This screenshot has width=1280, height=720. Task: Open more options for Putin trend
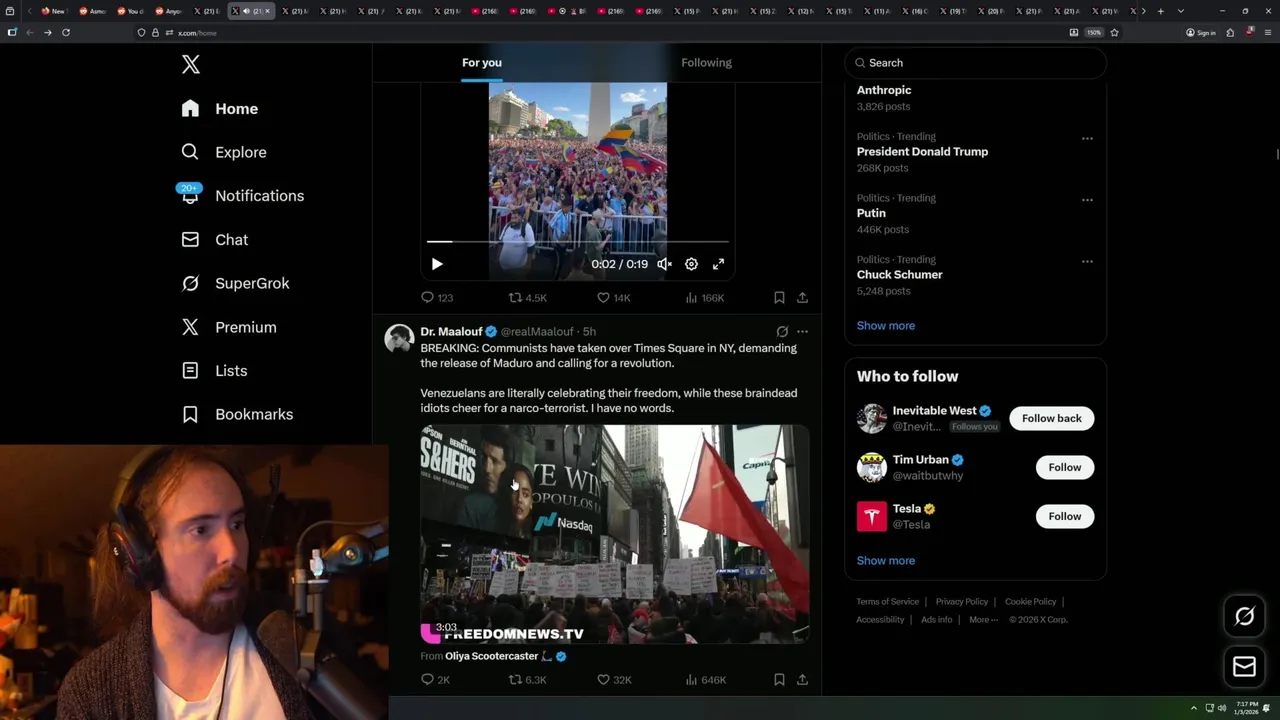(1087, 200)
